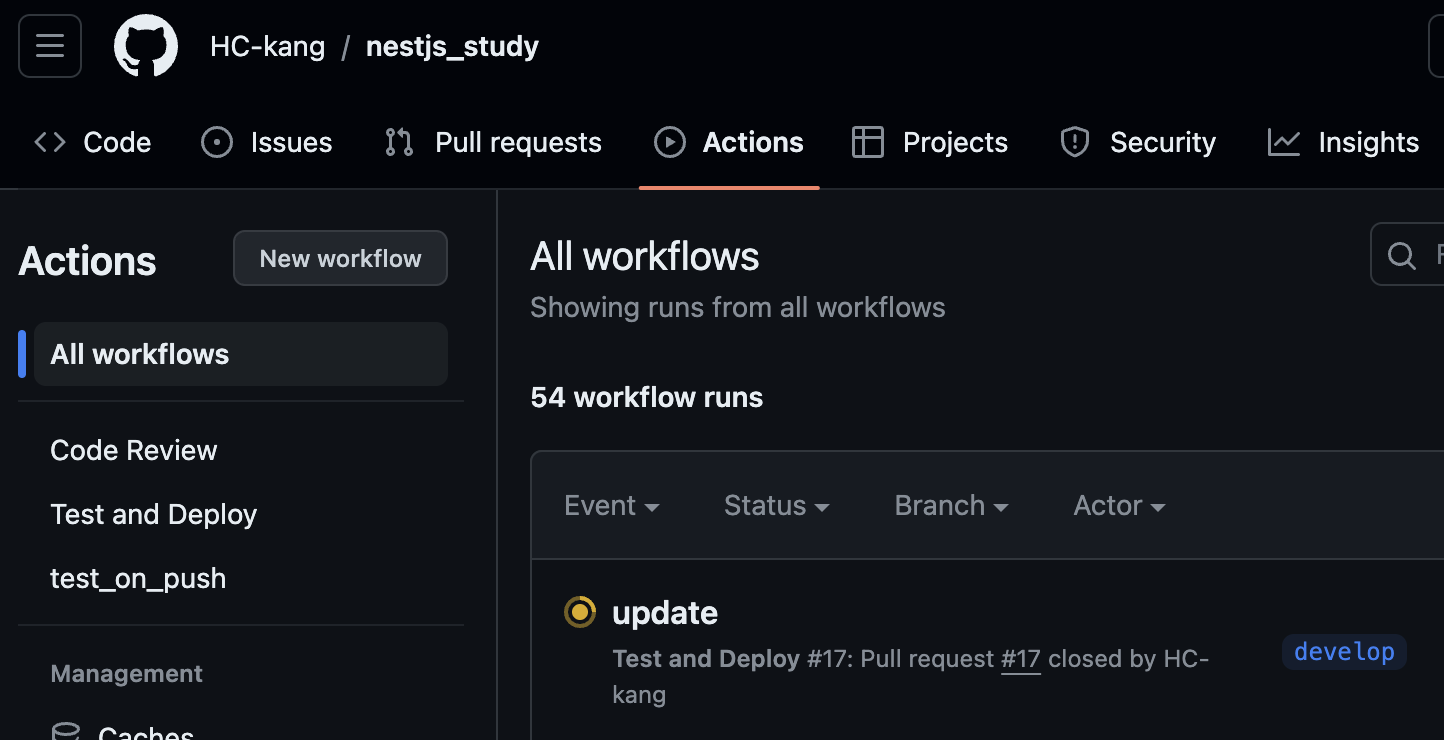Click the Insights graph icon
The height and width of the screenshot is (740, 1444).
click(x=1284, y=143)
